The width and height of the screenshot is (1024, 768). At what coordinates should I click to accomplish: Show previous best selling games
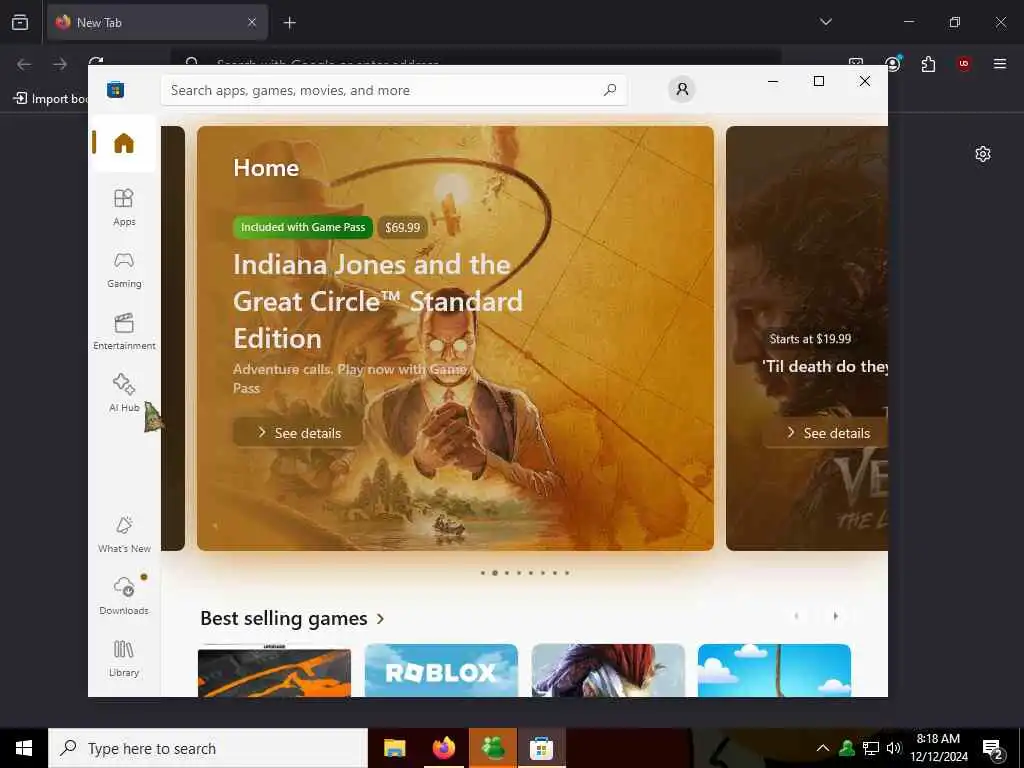pos(796,616)
